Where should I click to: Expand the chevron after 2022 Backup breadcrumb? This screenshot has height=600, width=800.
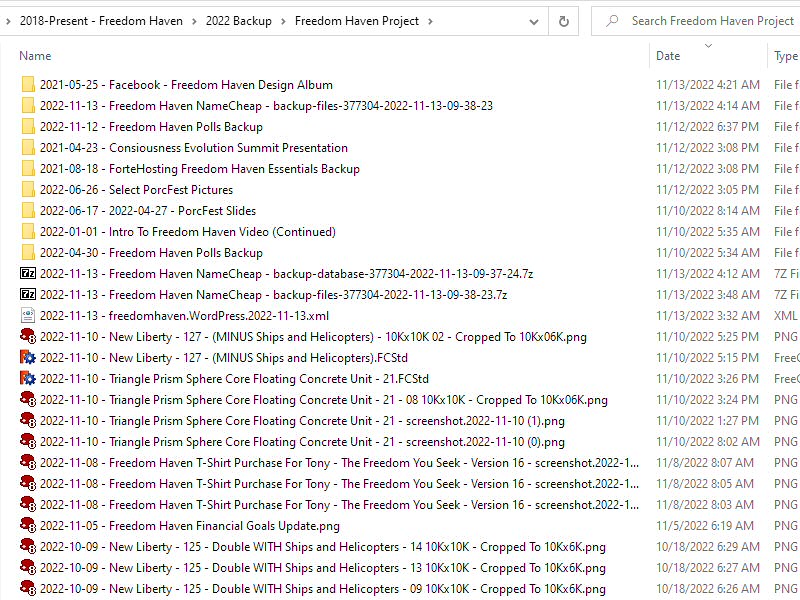pos(283,21)
